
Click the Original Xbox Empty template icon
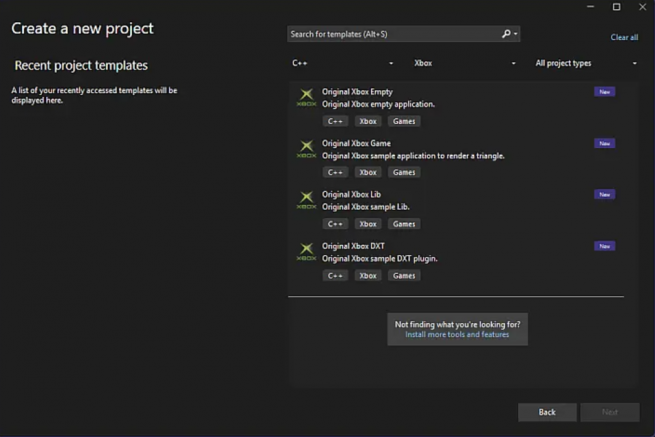coord(306,98)
